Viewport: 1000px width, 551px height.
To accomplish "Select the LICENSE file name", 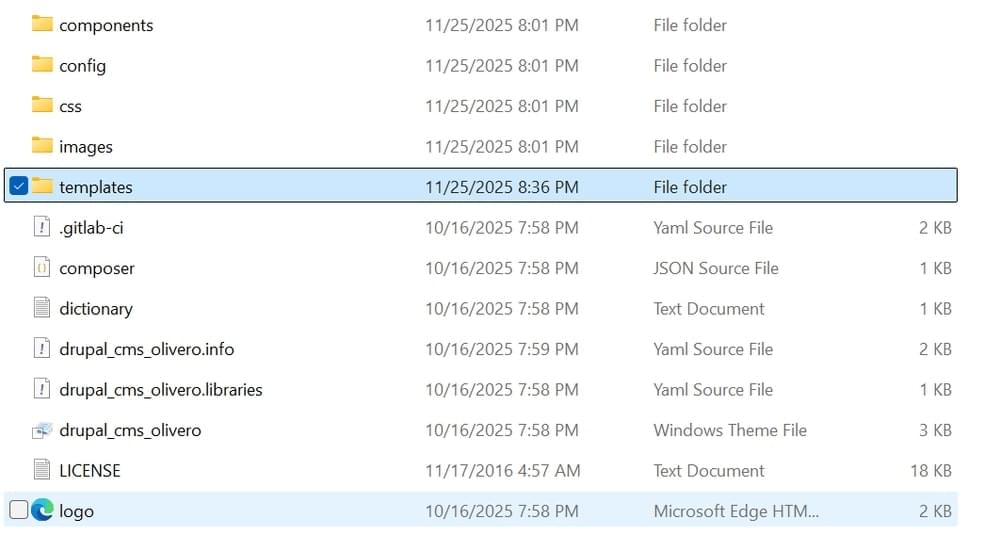I will point(90,470).
